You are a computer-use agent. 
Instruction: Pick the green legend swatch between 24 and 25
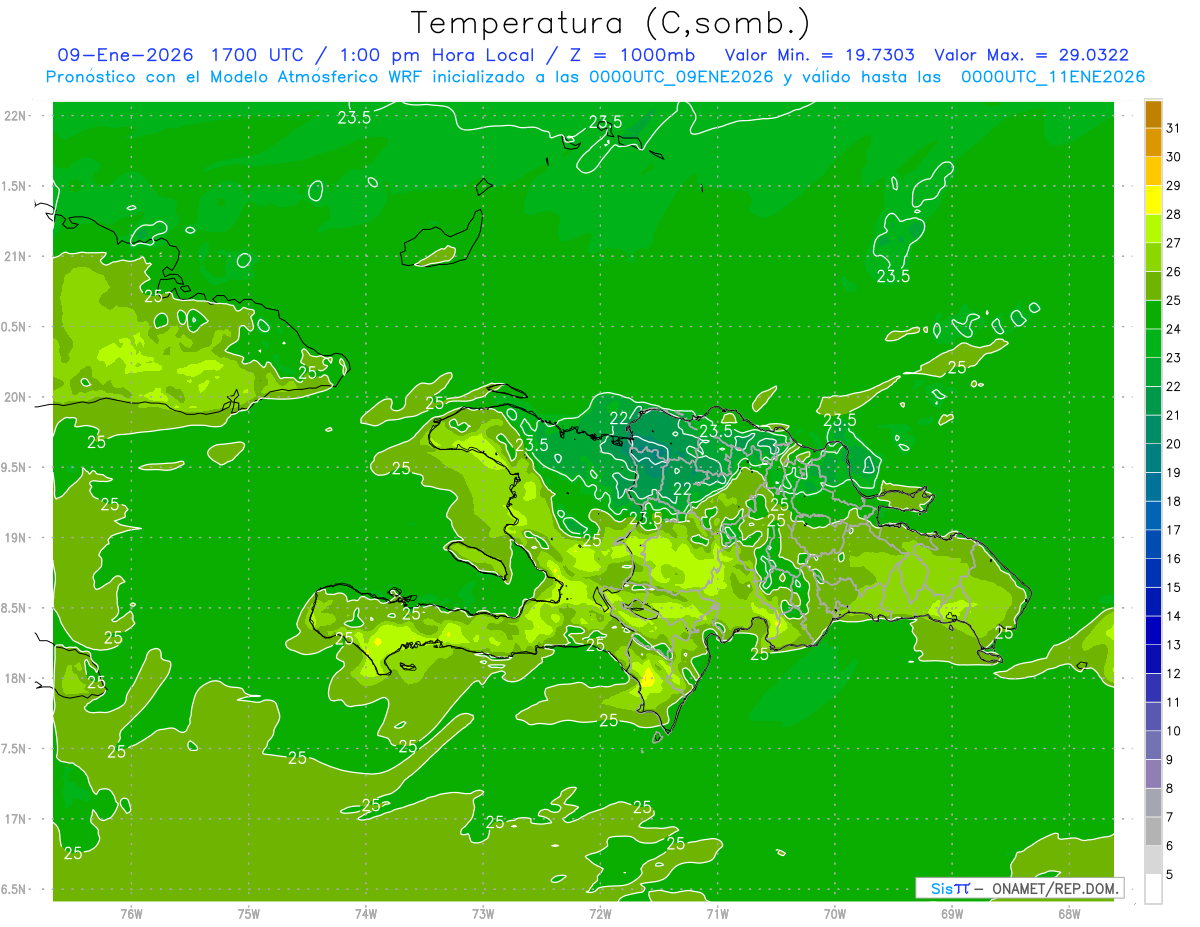(1154, 314)
